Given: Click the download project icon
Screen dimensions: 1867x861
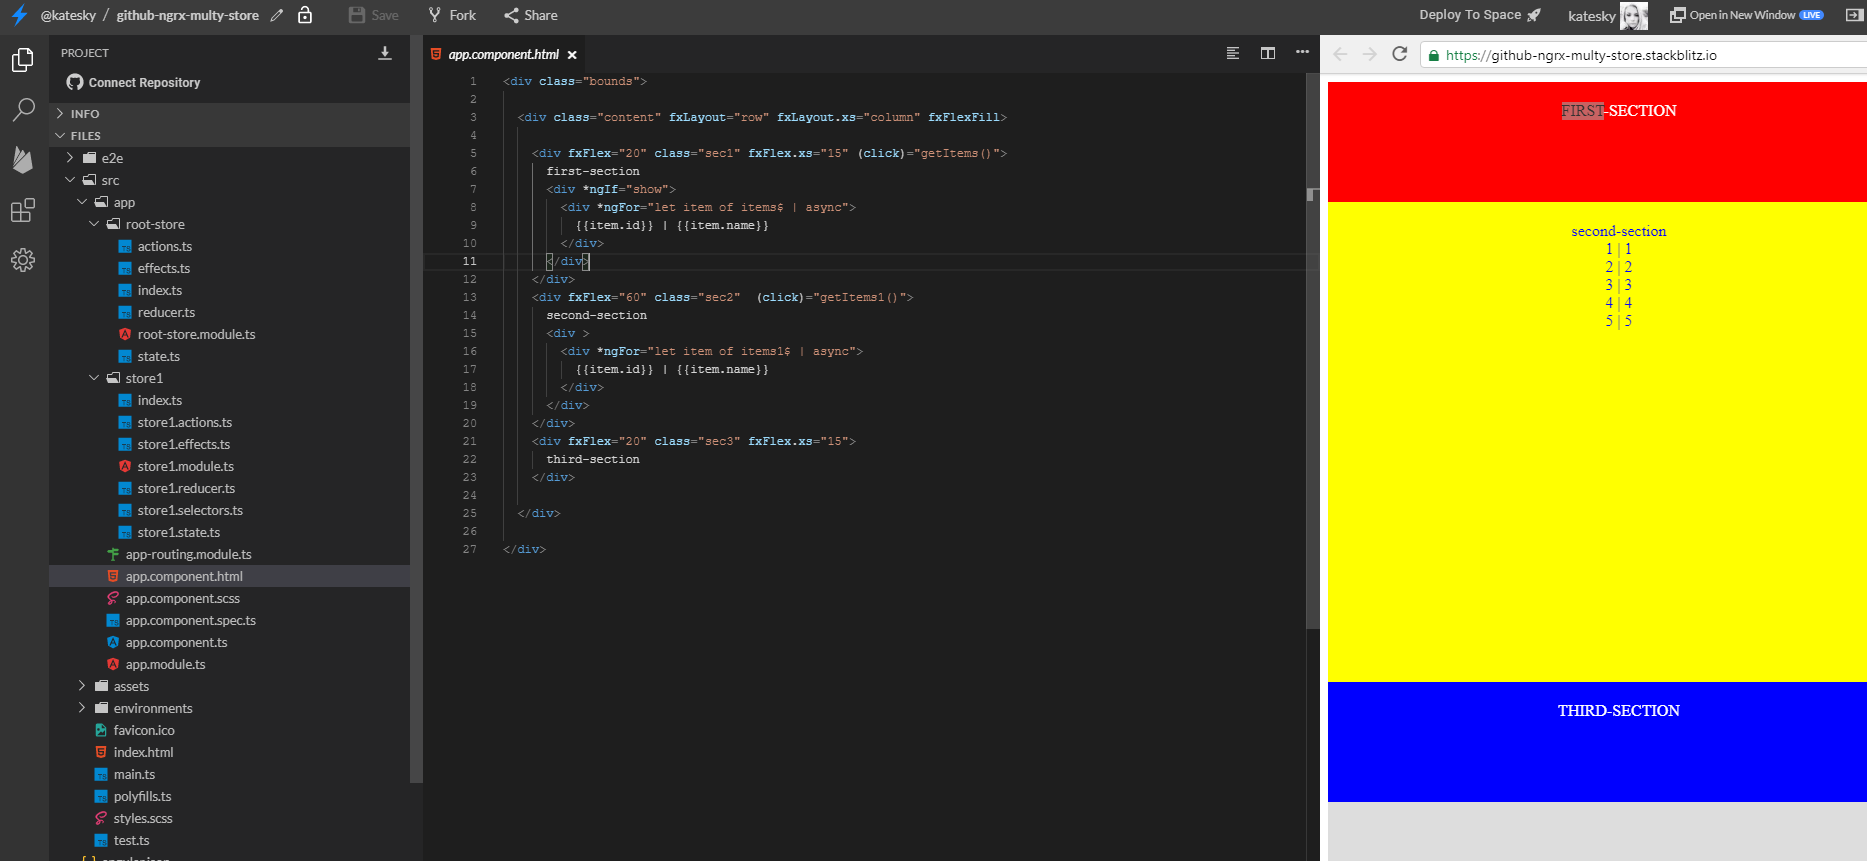Looking at the screenshot, I should click(385, 53).
